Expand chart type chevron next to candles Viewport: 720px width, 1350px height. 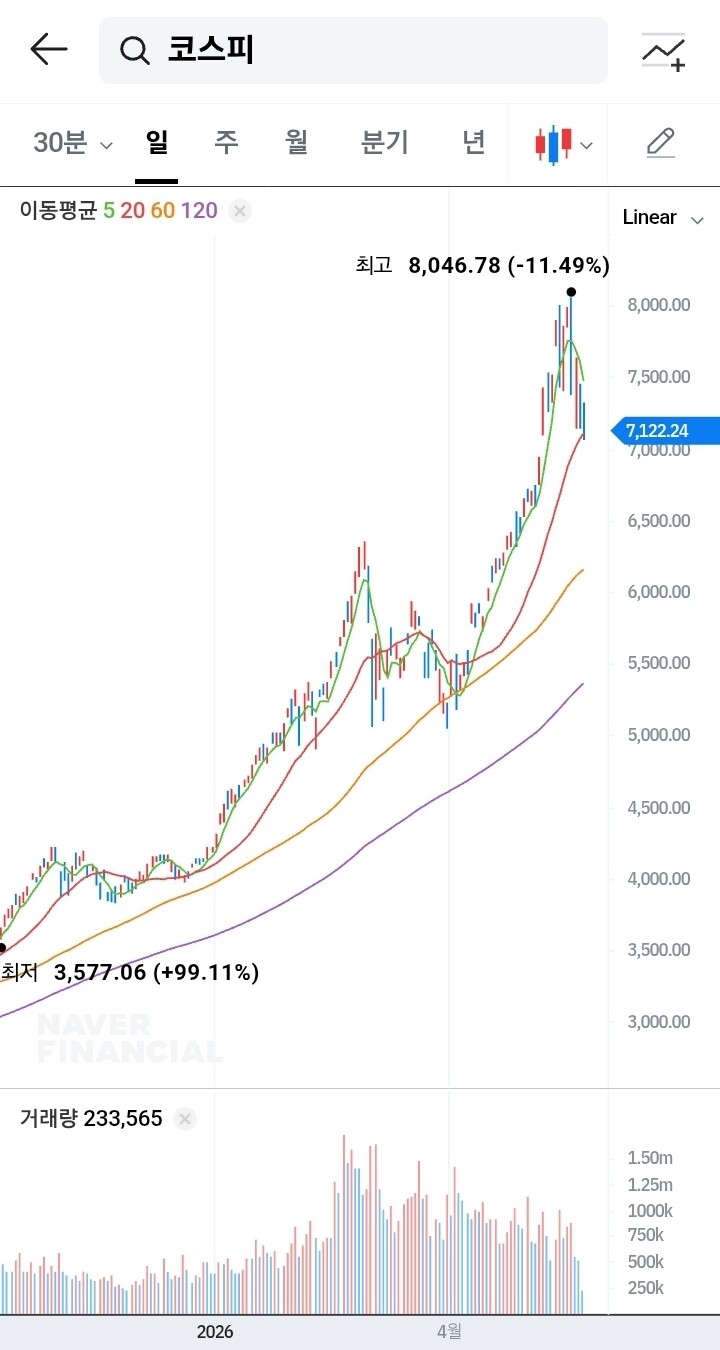[x=587, y=146]
